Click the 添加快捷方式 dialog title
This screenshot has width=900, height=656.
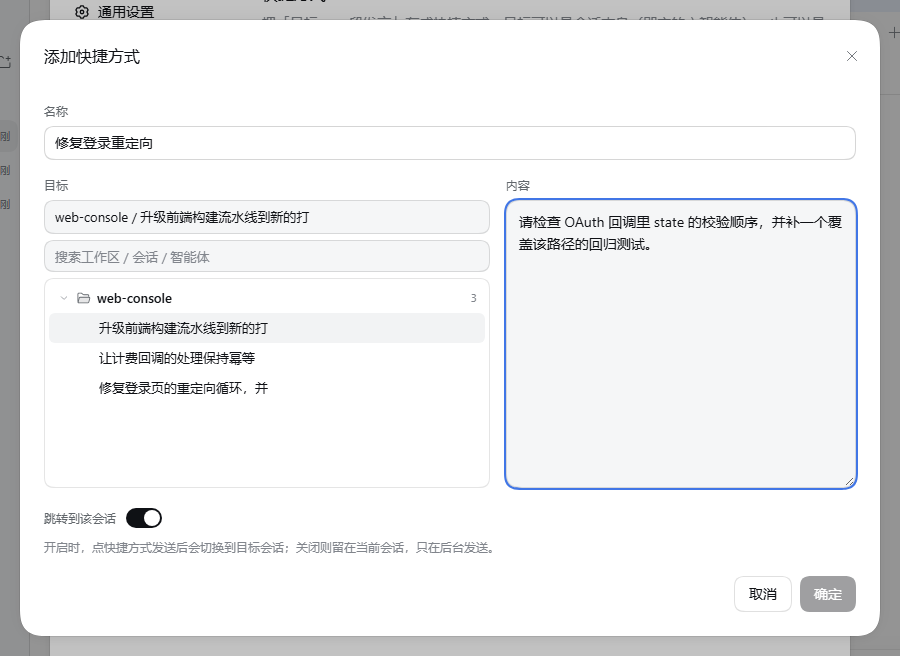pyautogui.click(x=92, y=56)
